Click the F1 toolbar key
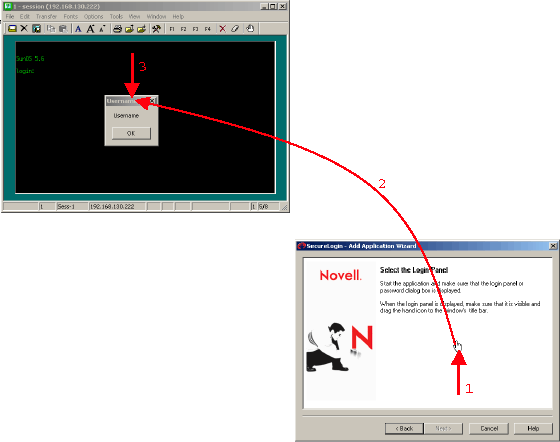Screen dimensions: 560x442 click(172, 29)
